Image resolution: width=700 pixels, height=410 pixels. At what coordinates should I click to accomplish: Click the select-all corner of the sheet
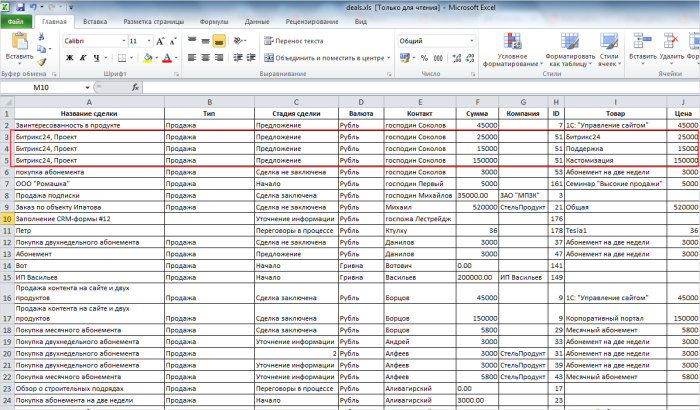7,102
